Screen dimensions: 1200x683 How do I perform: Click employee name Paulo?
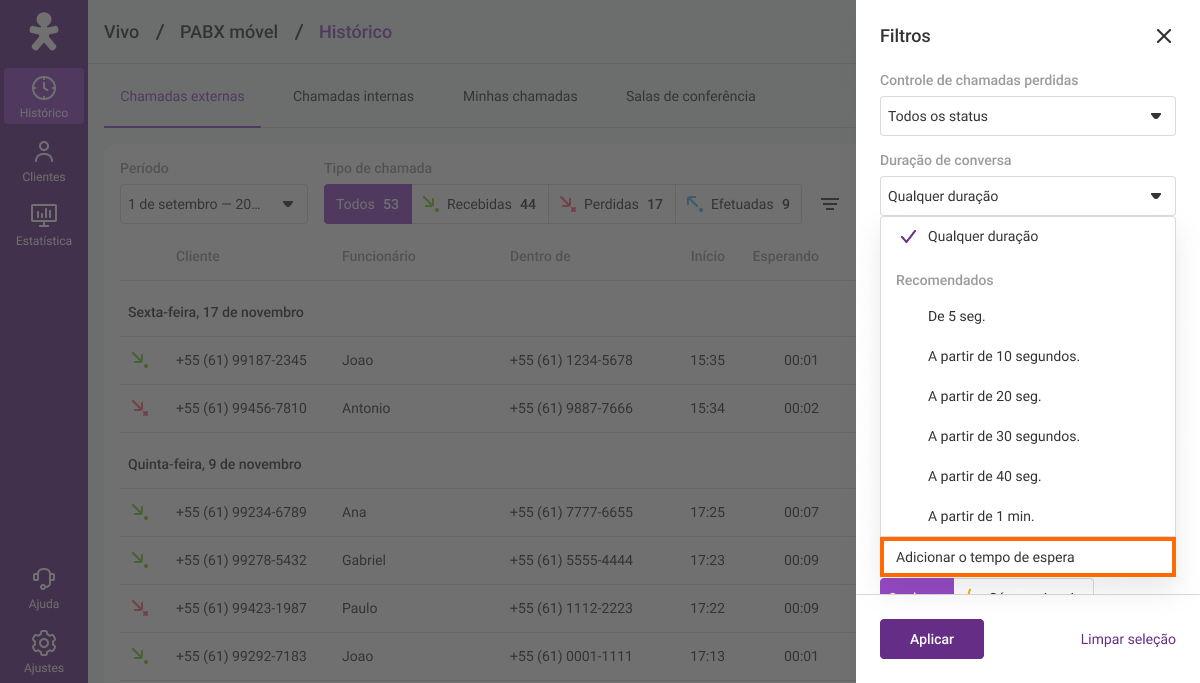pos(360,608)
